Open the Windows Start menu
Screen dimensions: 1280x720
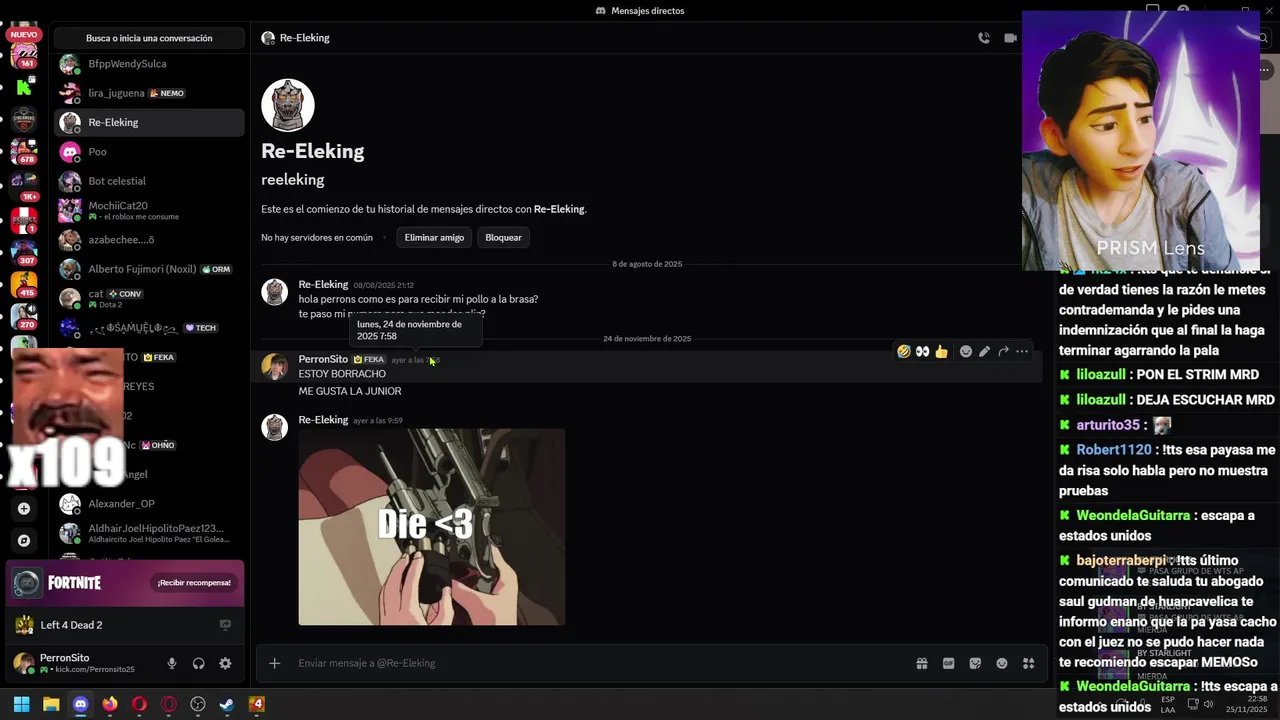click(21, 704)
